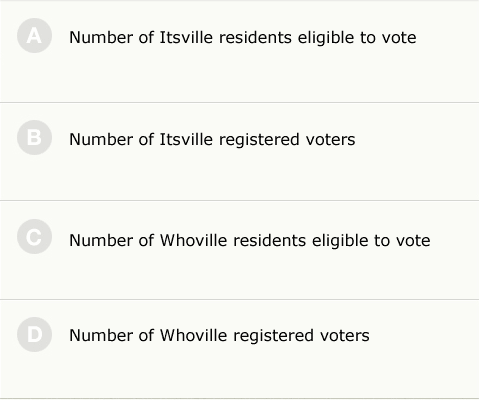Mark option D as your answer
The image size is (479, 400).
pyautogui.click(x=34, y=334)
